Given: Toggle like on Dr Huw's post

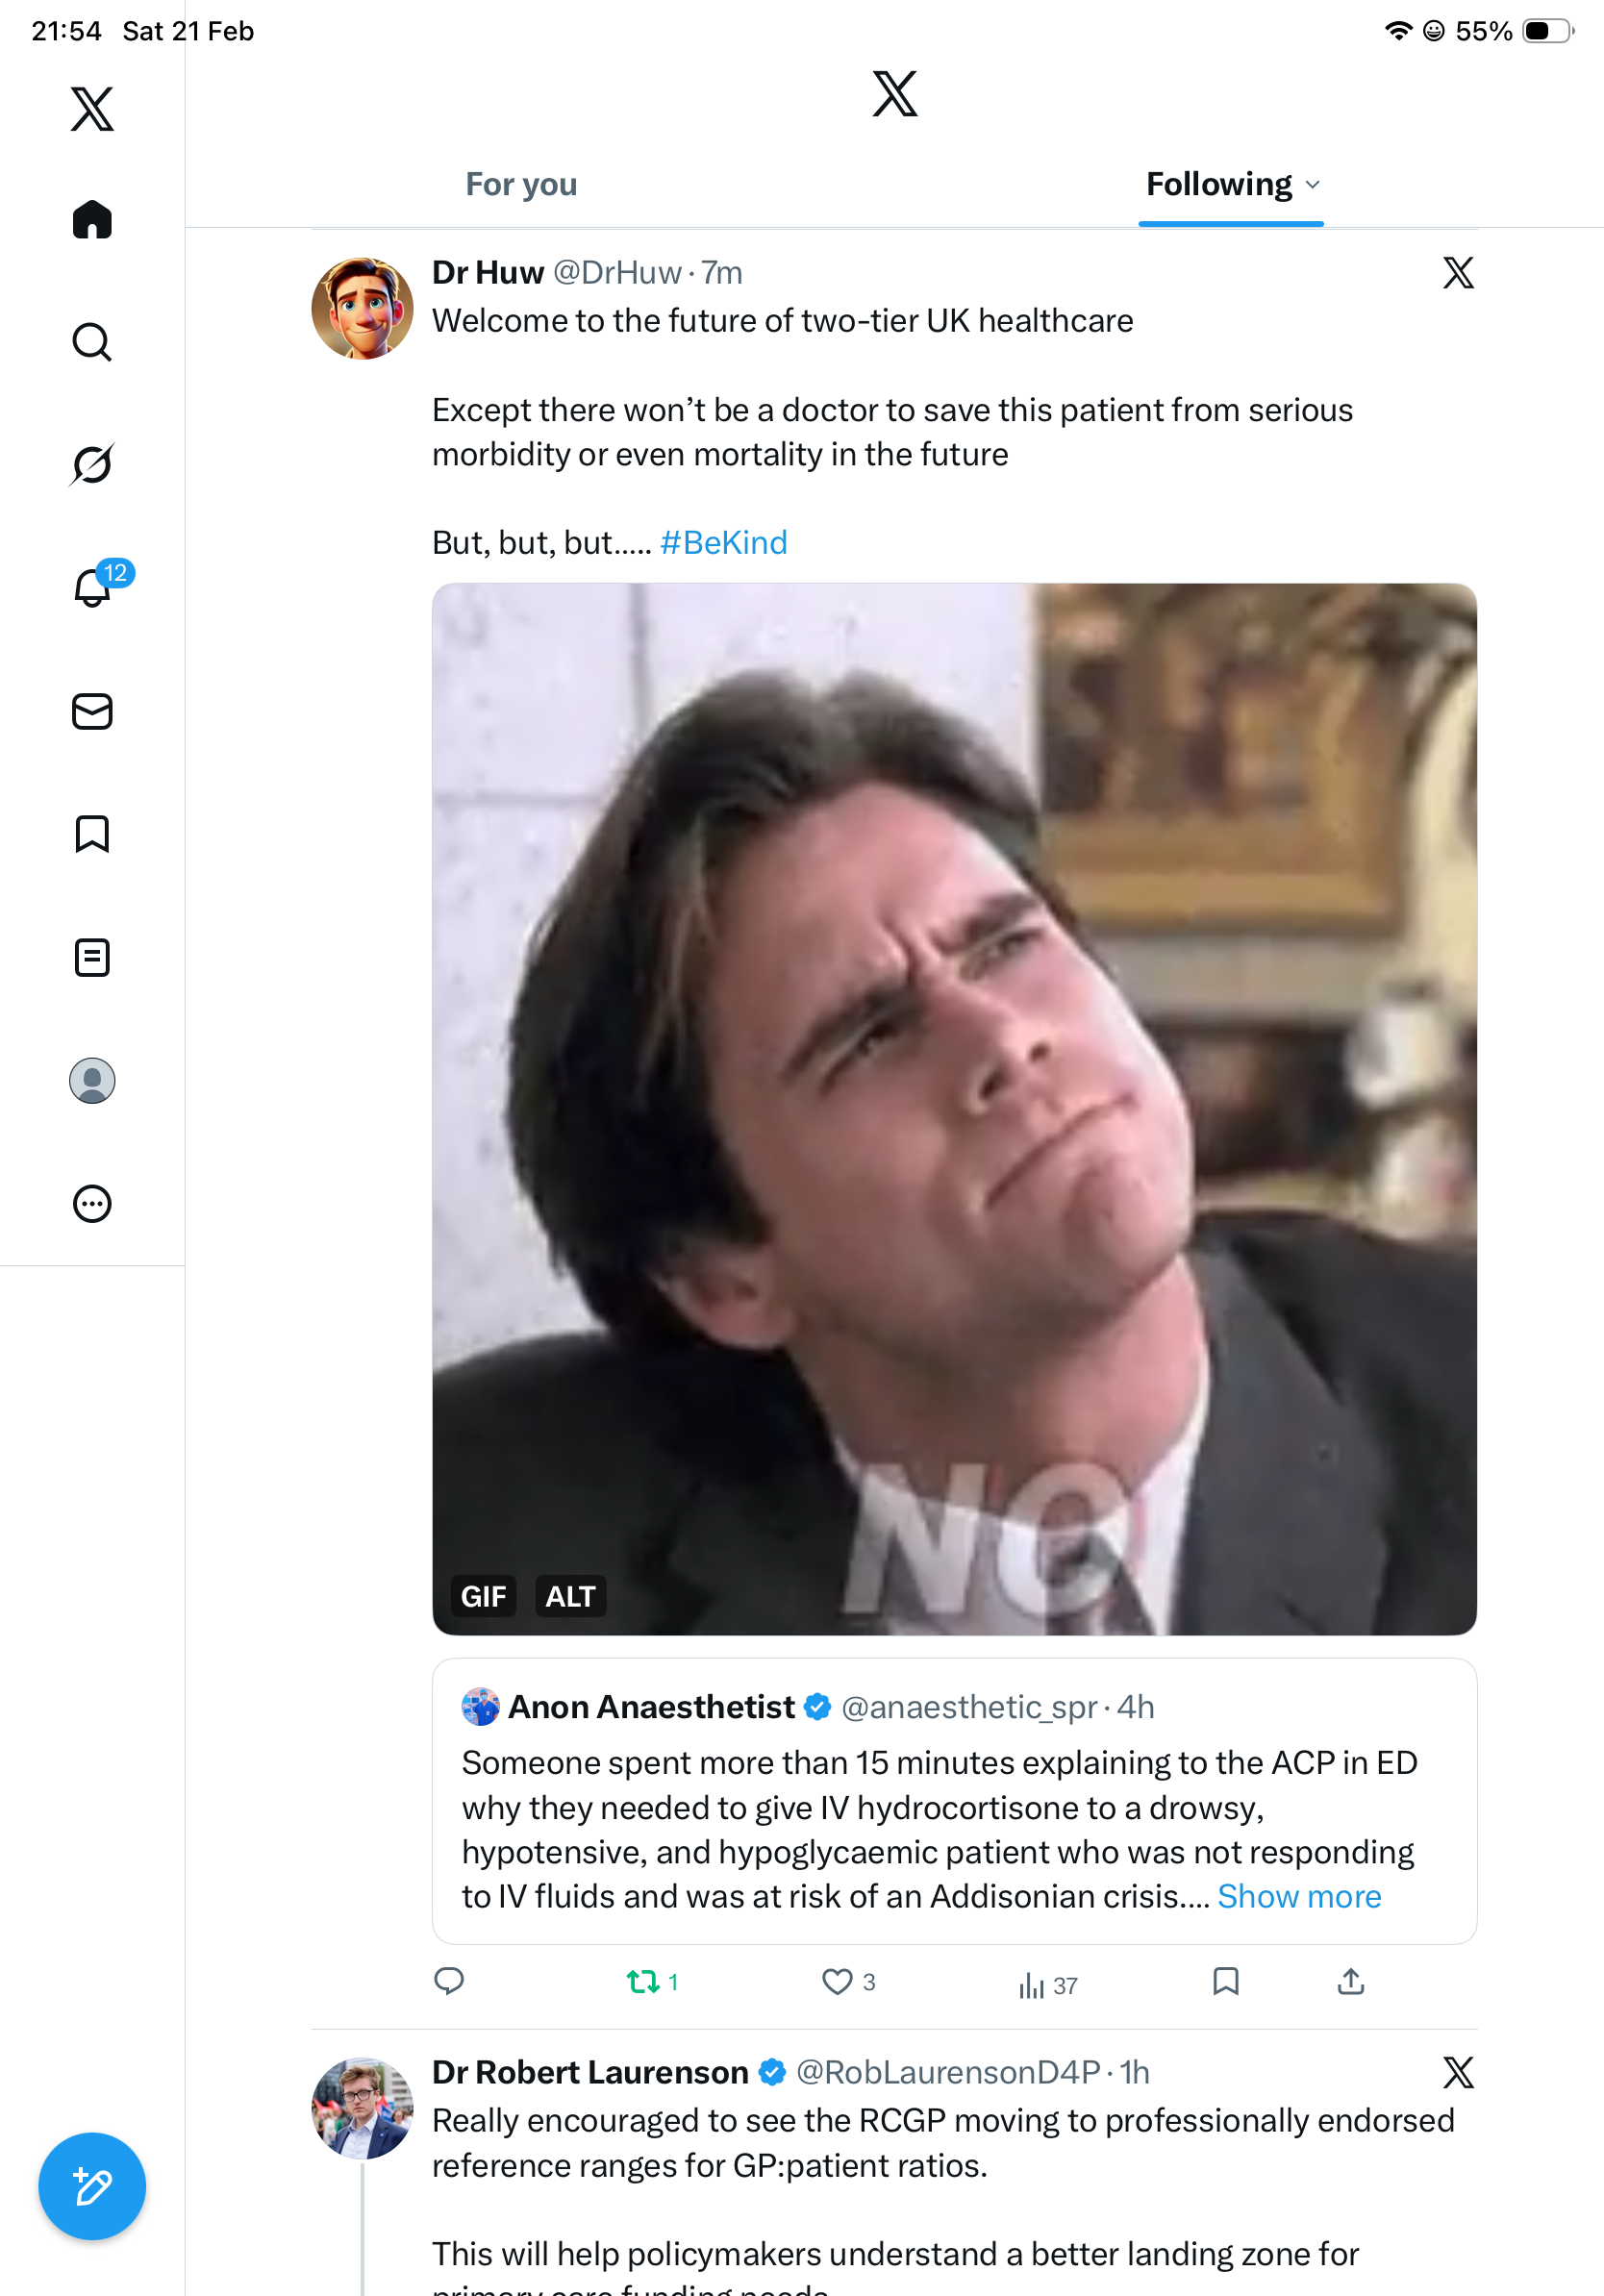Looking at the screenshot, I should click(x=837, y=1981).
